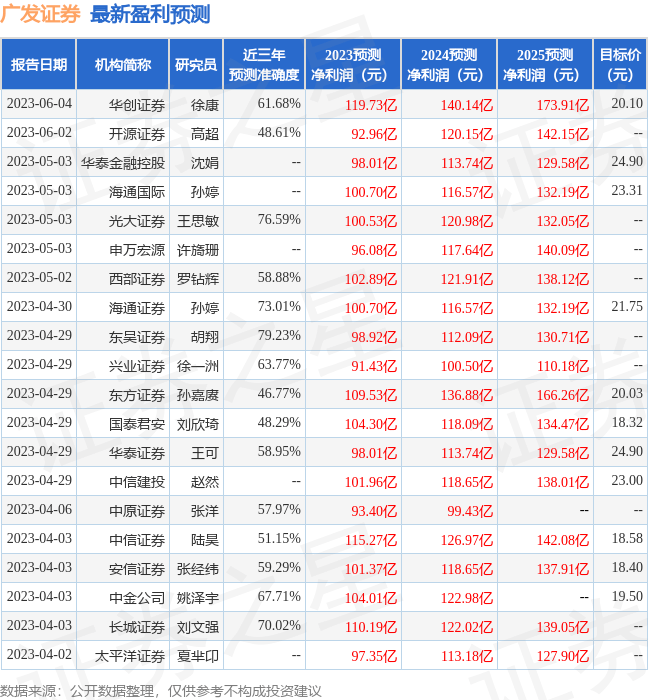Viewport: 648px width, 700px height.
Task: Click the 2023-06-02 report date cell
Action: [39, 133]
